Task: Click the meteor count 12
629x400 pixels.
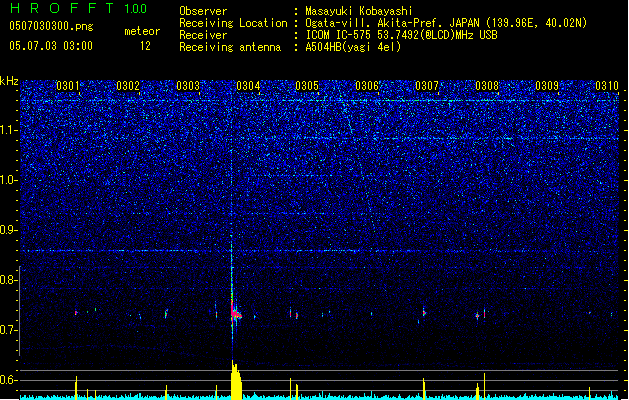Action: tap(145, 46)
